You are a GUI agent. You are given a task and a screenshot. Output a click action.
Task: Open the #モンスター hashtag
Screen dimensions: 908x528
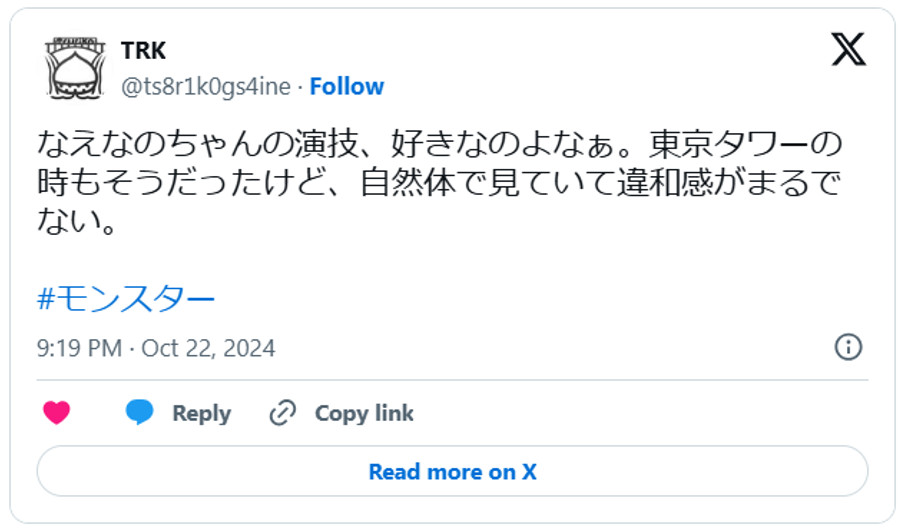pyautogui.click(x=126, y=299)
